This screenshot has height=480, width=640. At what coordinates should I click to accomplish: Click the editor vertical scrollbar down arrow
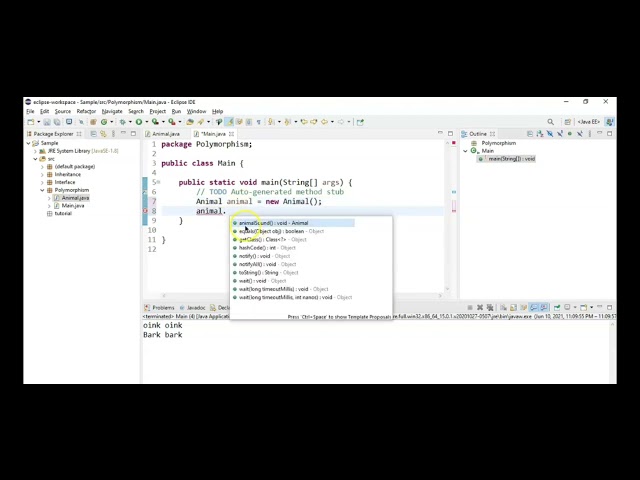[447, 289]
